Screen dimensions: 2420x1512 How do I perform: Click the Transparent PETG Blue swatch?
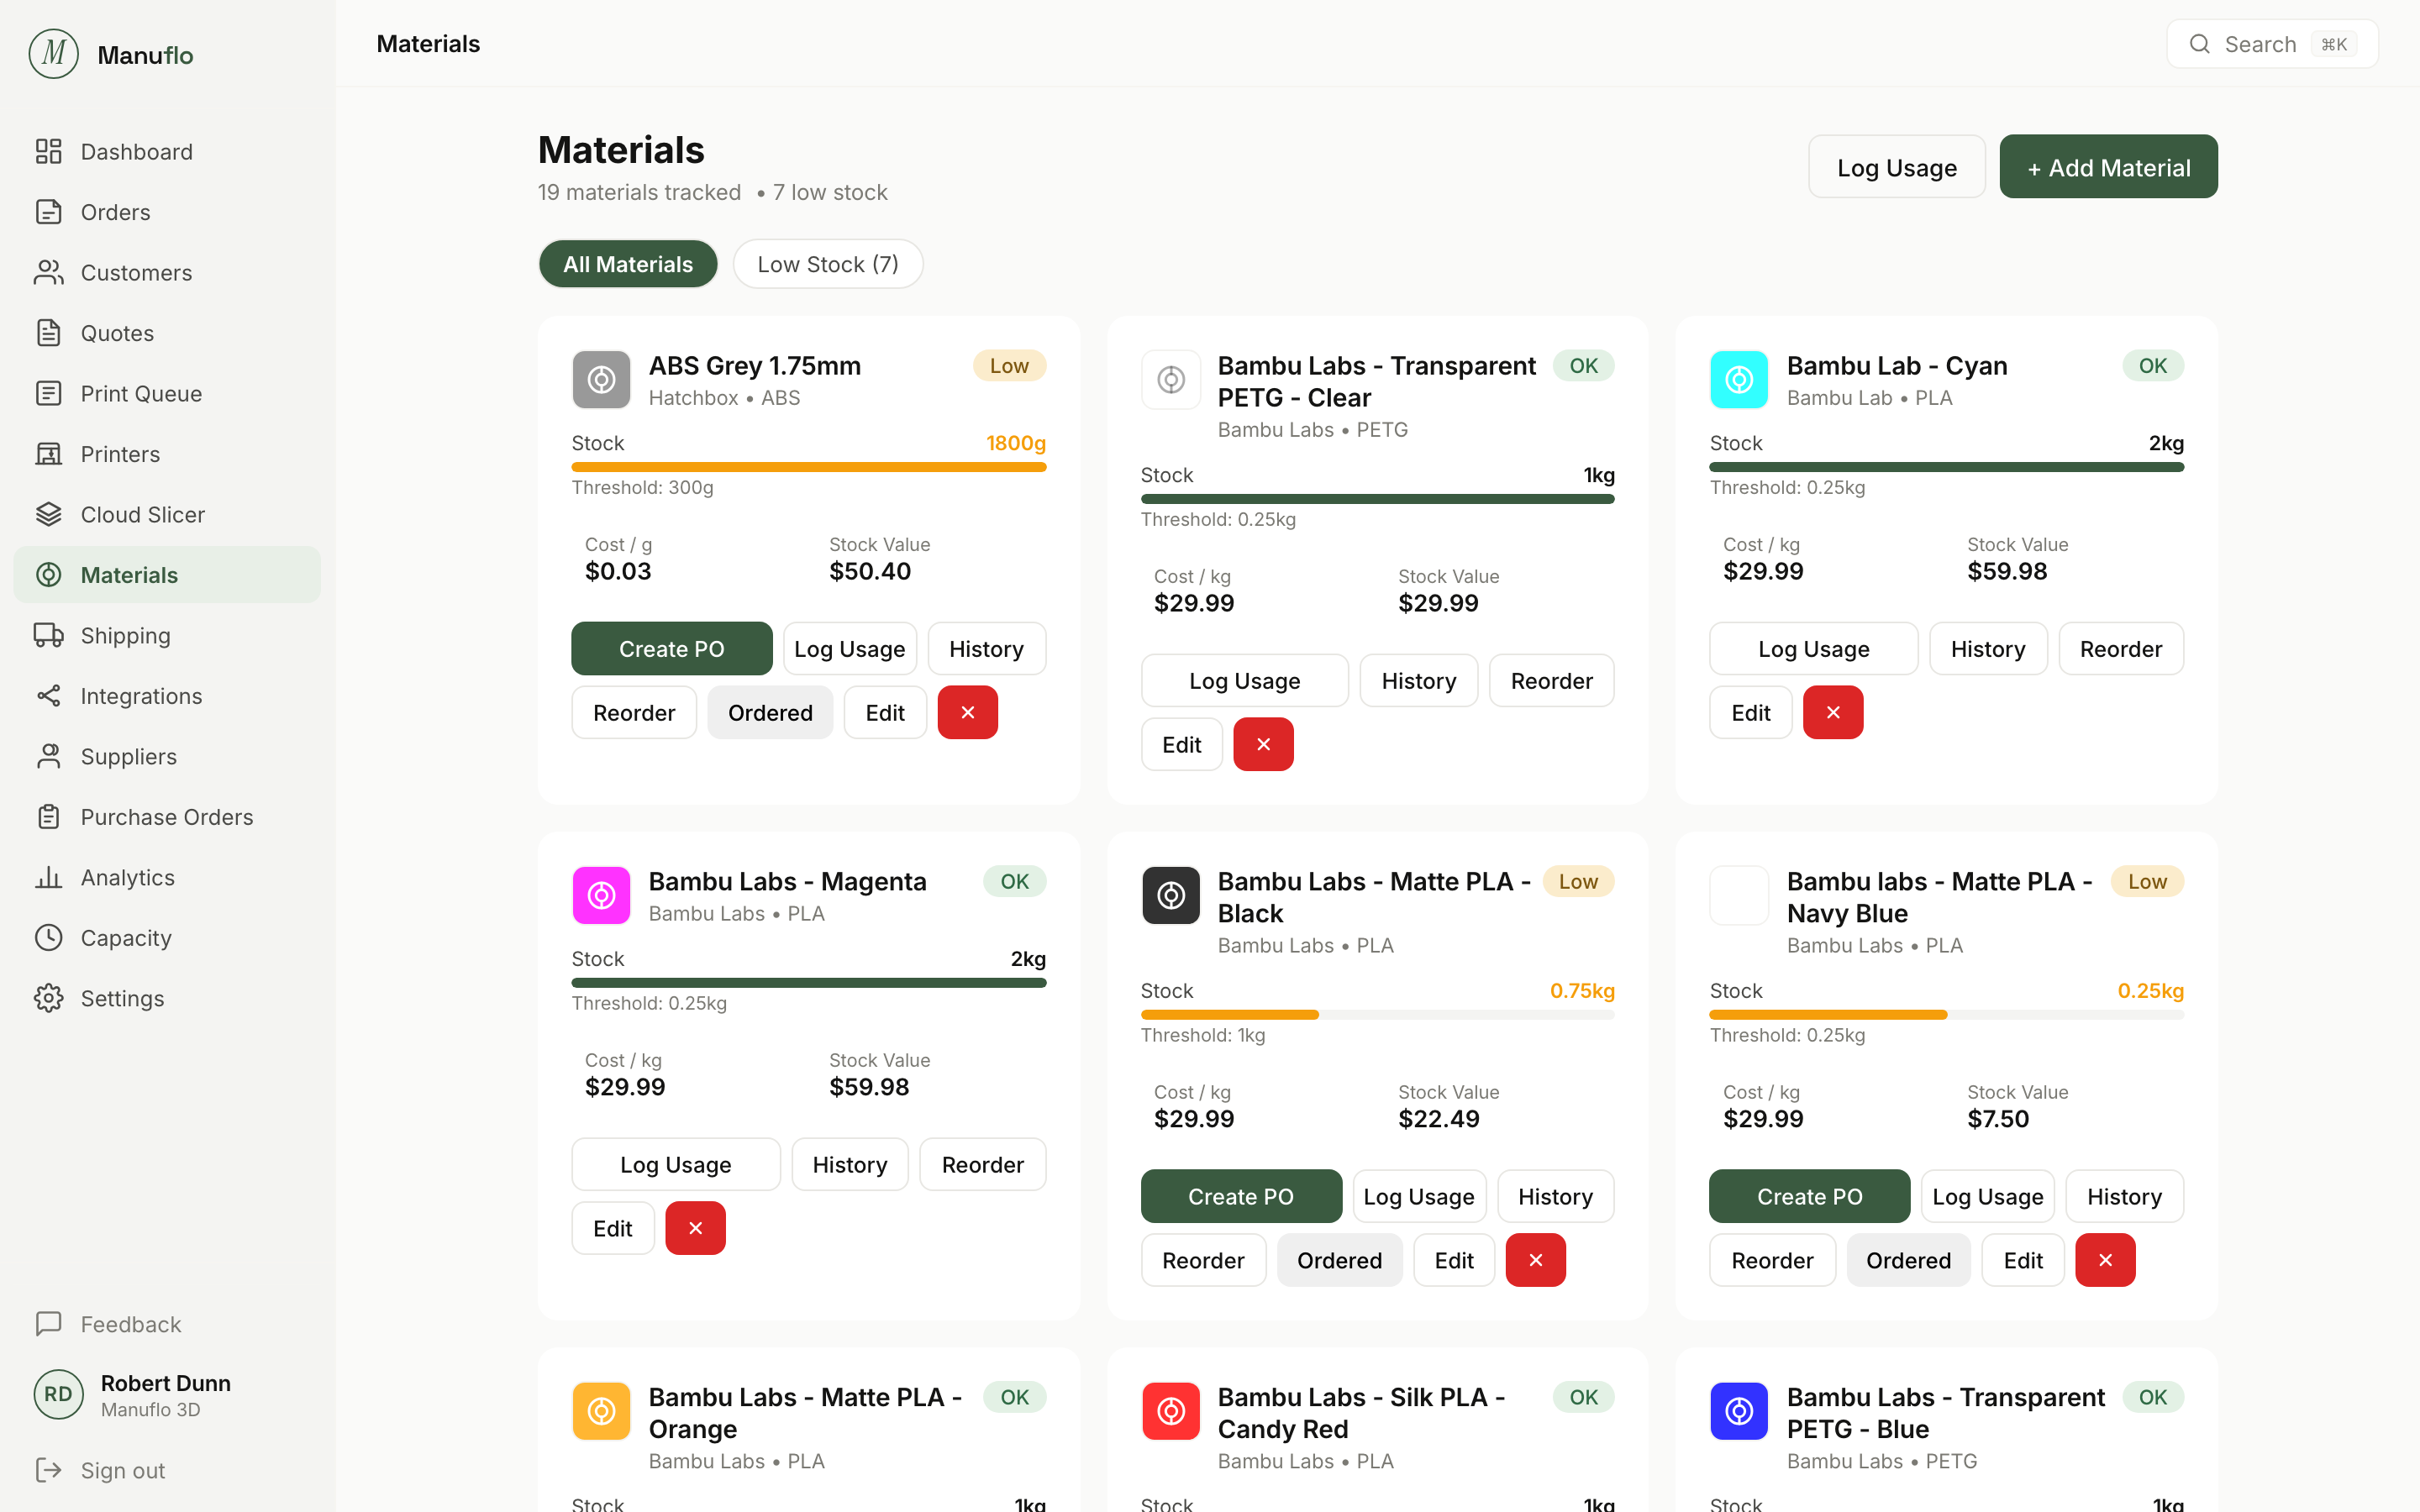(x=1739, y=1412)
